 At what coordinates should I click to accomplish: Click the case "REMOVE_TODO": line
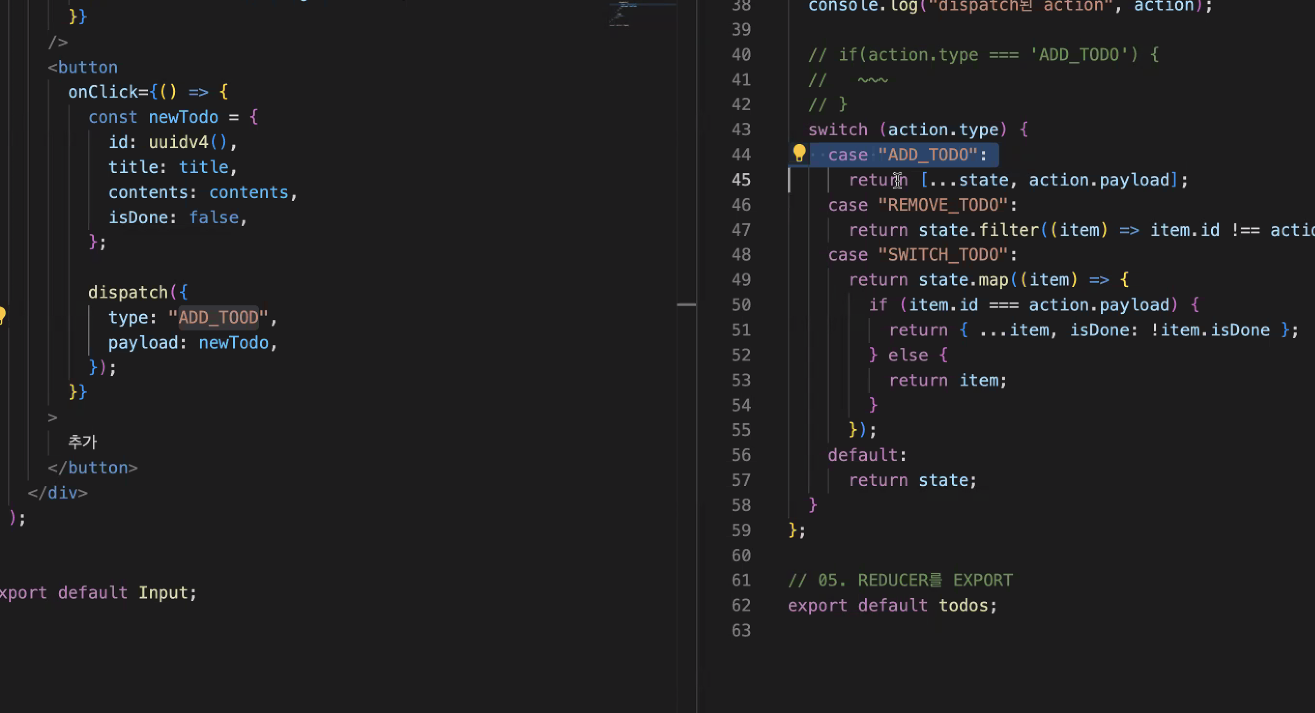923,204
